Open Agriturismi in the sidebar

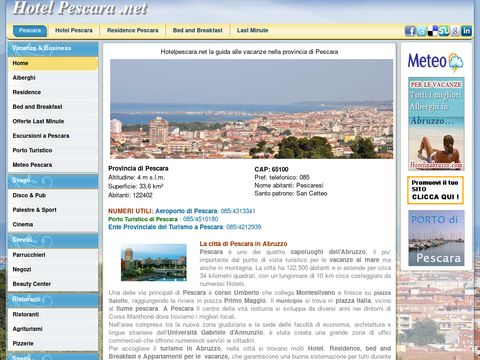(x=53, y=329)
